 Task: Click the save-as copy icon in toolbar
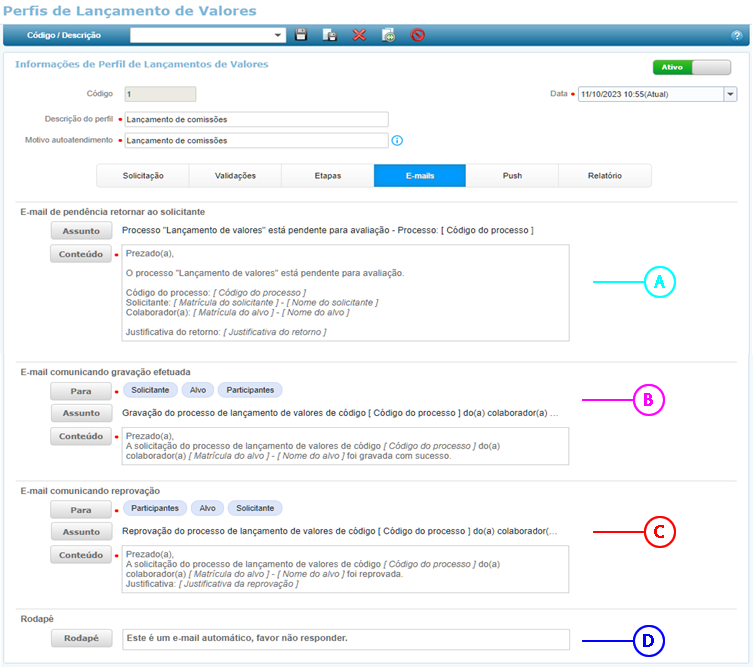pos(329,35)
